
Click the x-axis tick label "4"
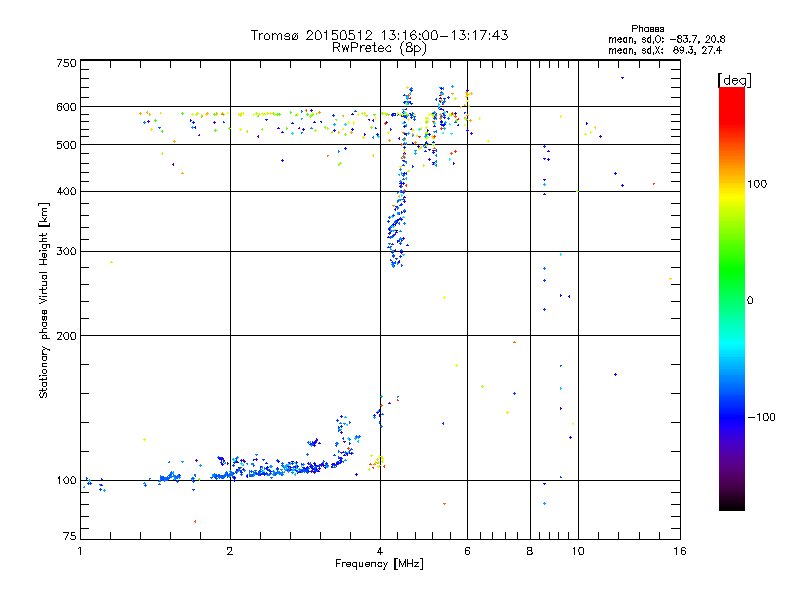click(380, 551)
